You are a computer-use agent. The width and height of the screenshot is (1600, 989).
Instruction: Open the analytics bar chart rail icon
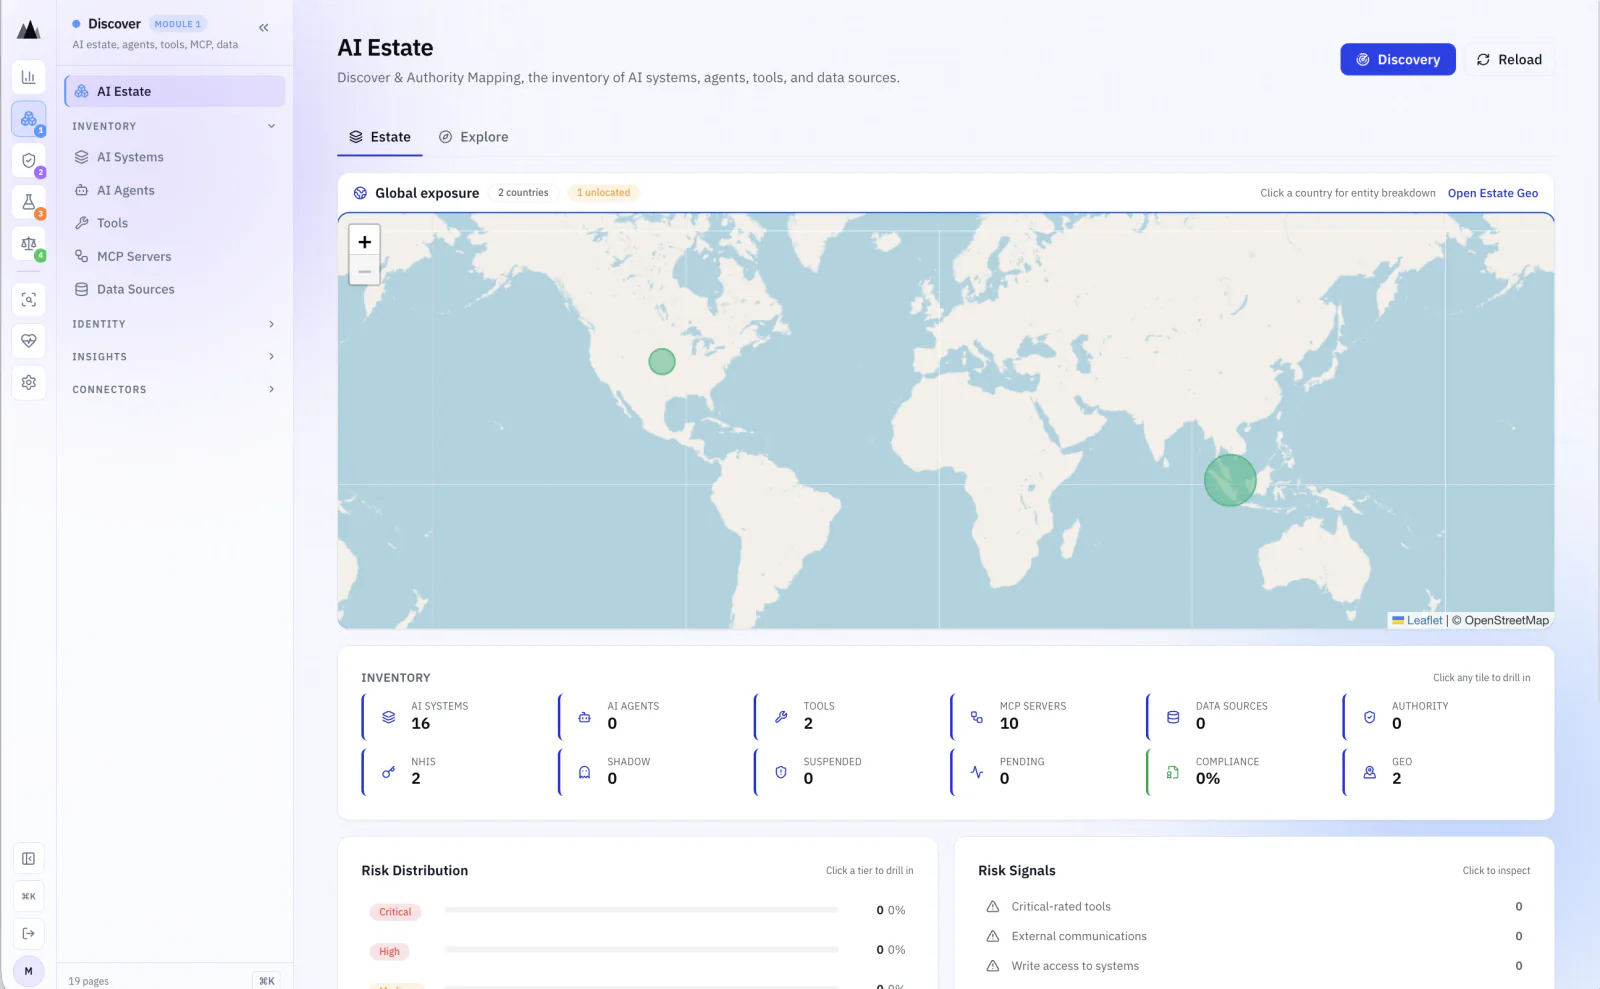(x=29, y=77)
